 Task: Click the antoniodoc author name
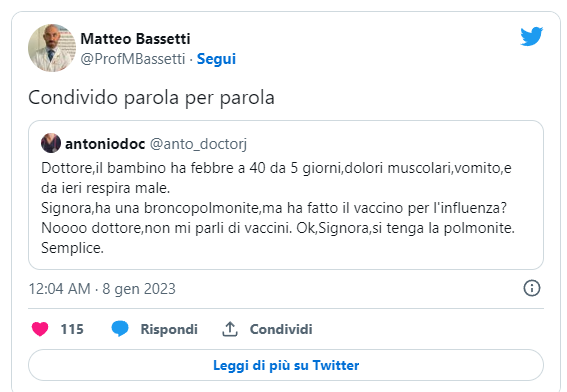105,144
